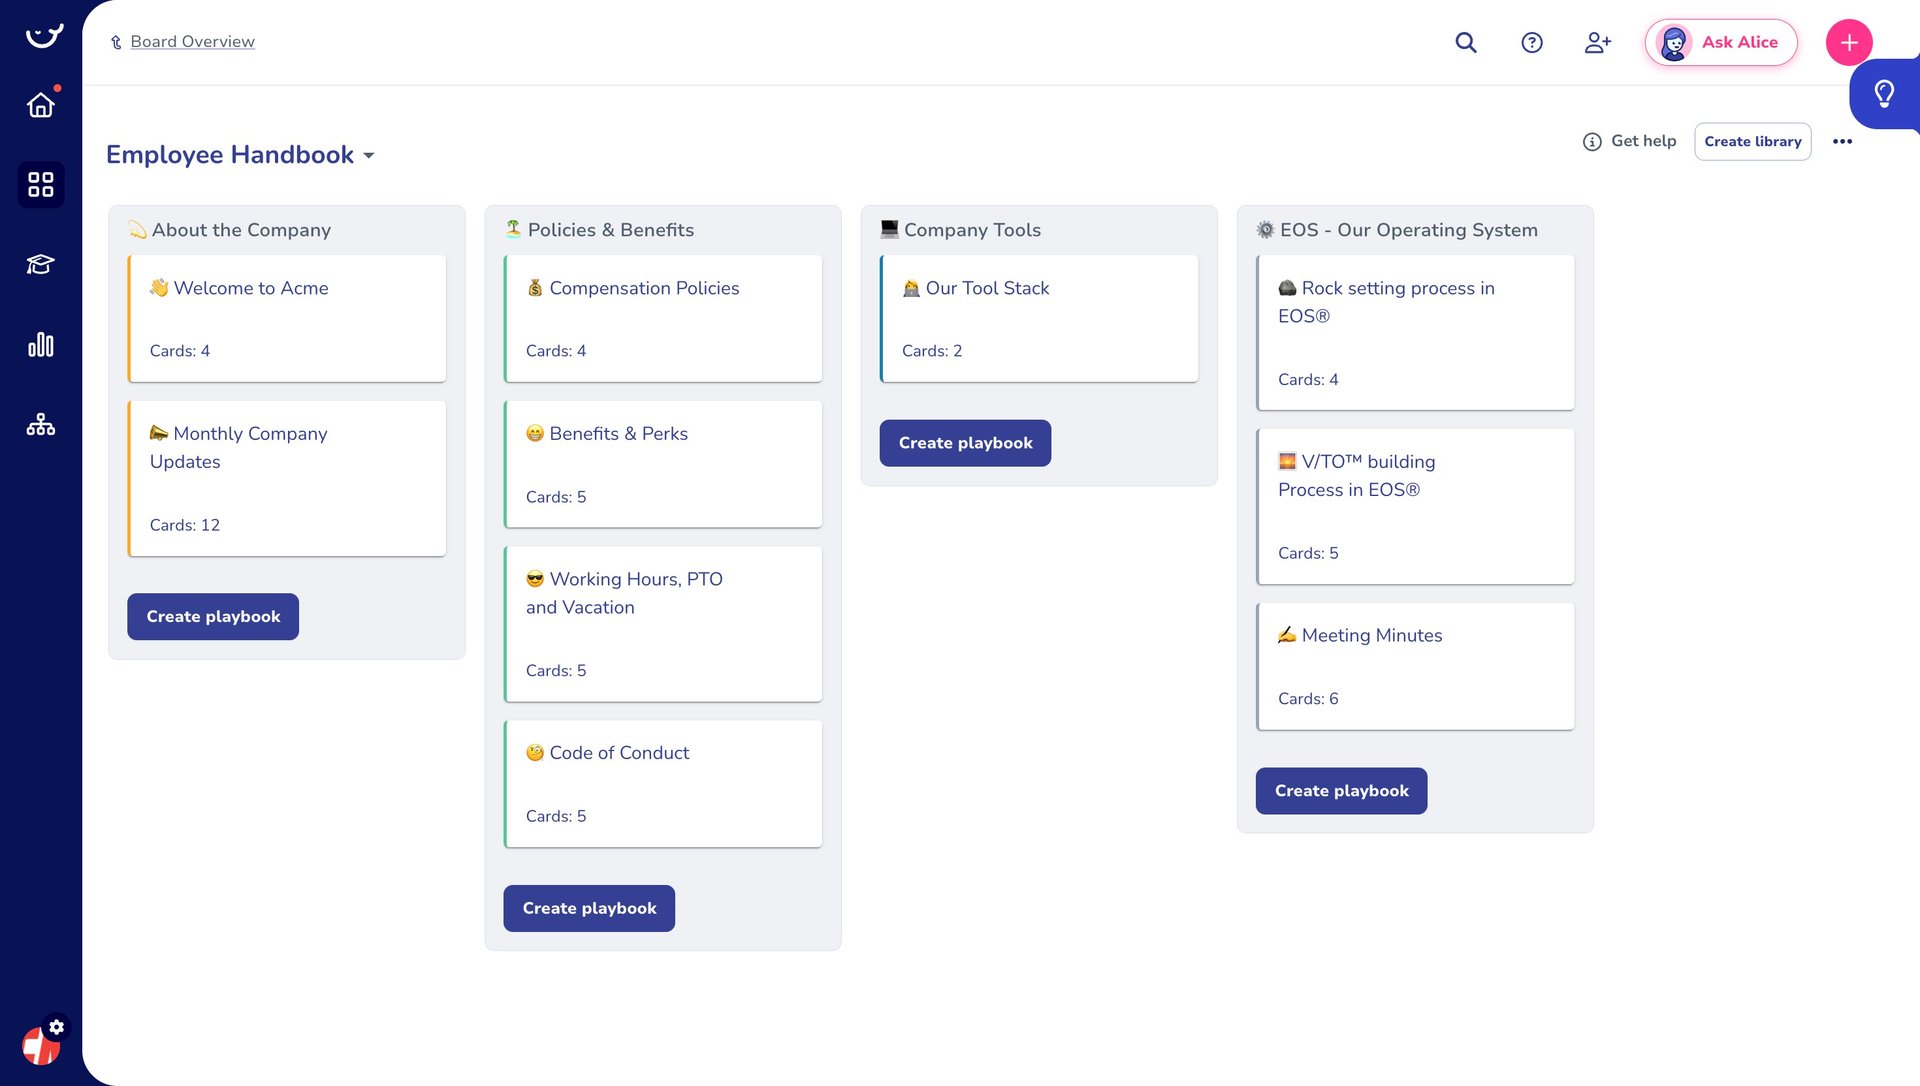
Task: Click the Create library button
Action: pos(1752,142)
